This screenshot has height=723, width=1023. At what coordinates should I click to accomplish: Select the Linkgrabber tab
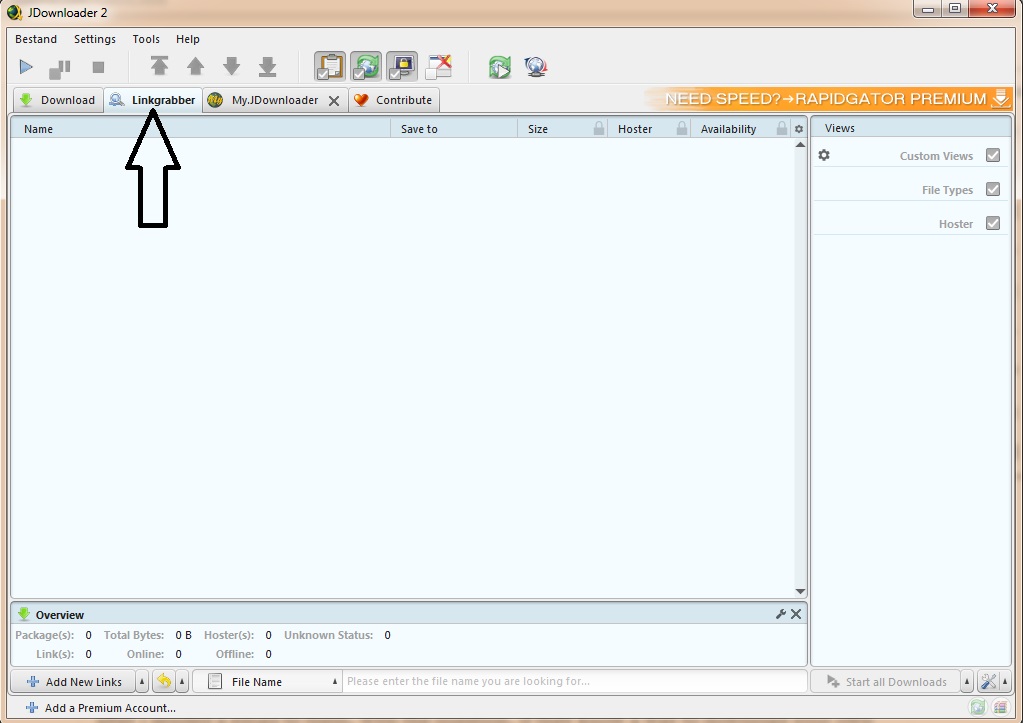[x=153, y=100]
